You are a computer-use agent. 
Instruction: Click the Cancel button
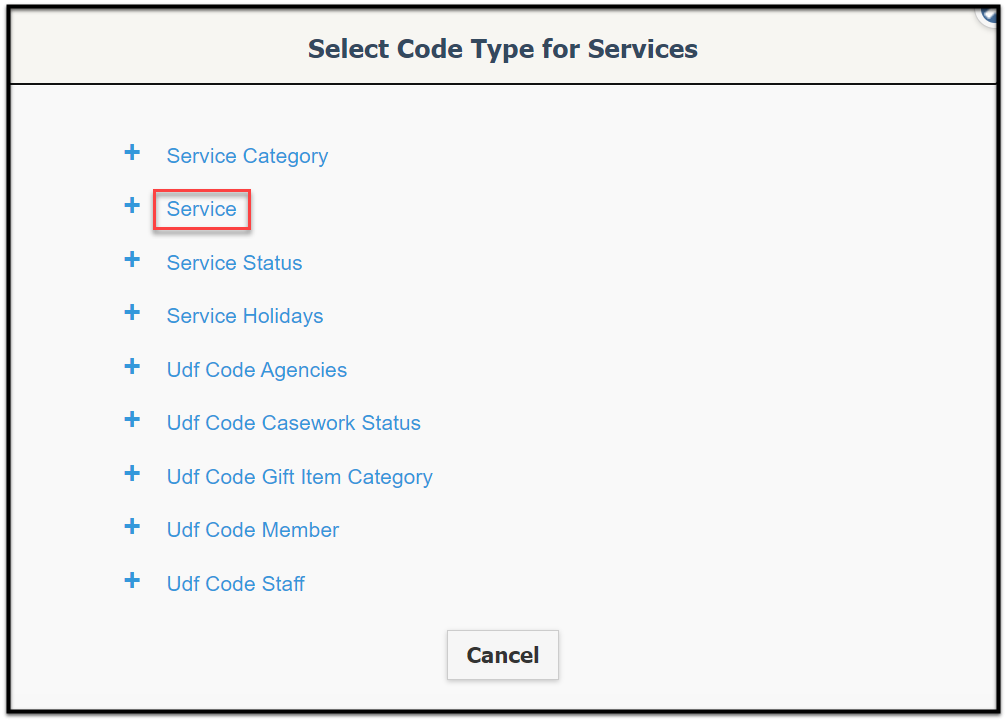(503, 655)
